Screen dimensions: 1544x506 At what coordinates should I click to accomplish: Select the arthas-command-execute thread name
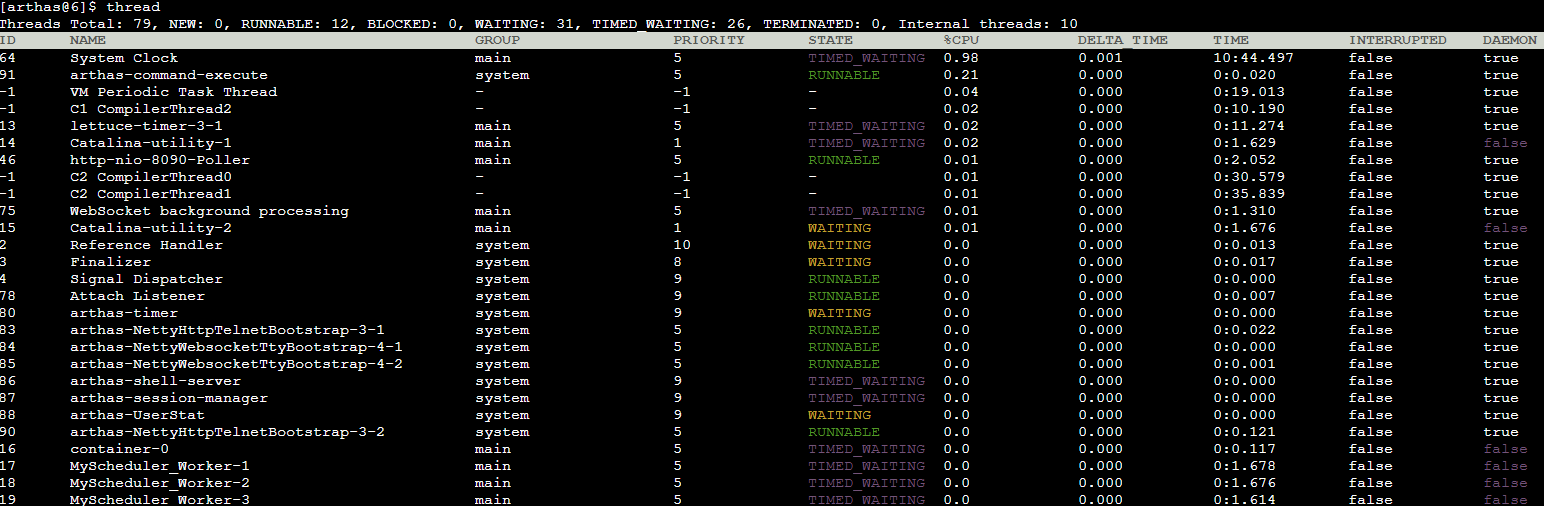(x=168, y=75)
